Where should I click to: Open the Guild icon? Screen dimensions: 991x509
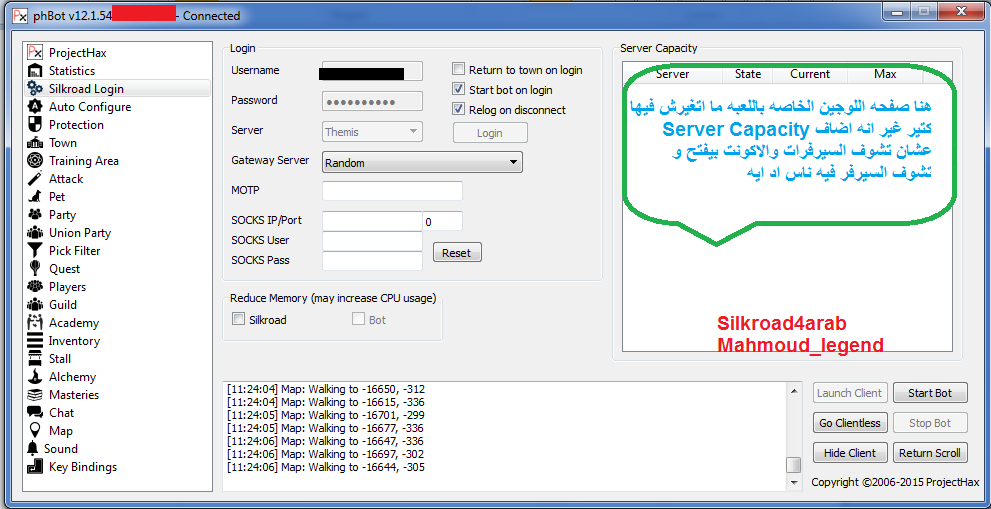35,305
